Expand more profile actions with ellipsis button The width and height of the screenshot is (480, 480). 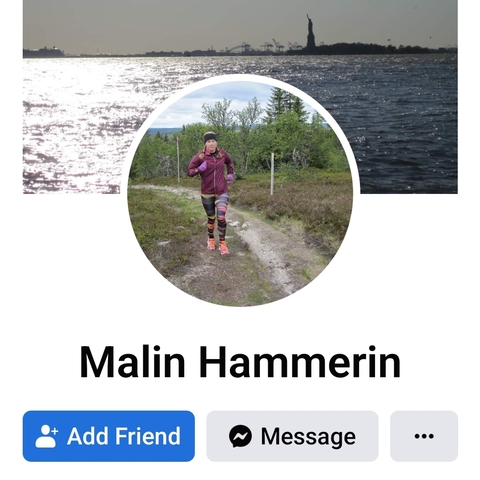click(424, 436)
